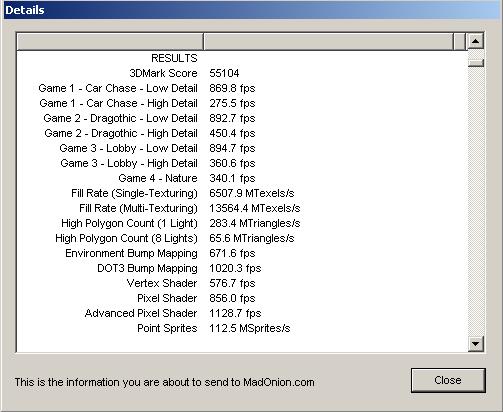This screenshot has width=503, height=412.
Task: Select Game 2 Dragothic High Detail row
Action: [x=242, y=133]
